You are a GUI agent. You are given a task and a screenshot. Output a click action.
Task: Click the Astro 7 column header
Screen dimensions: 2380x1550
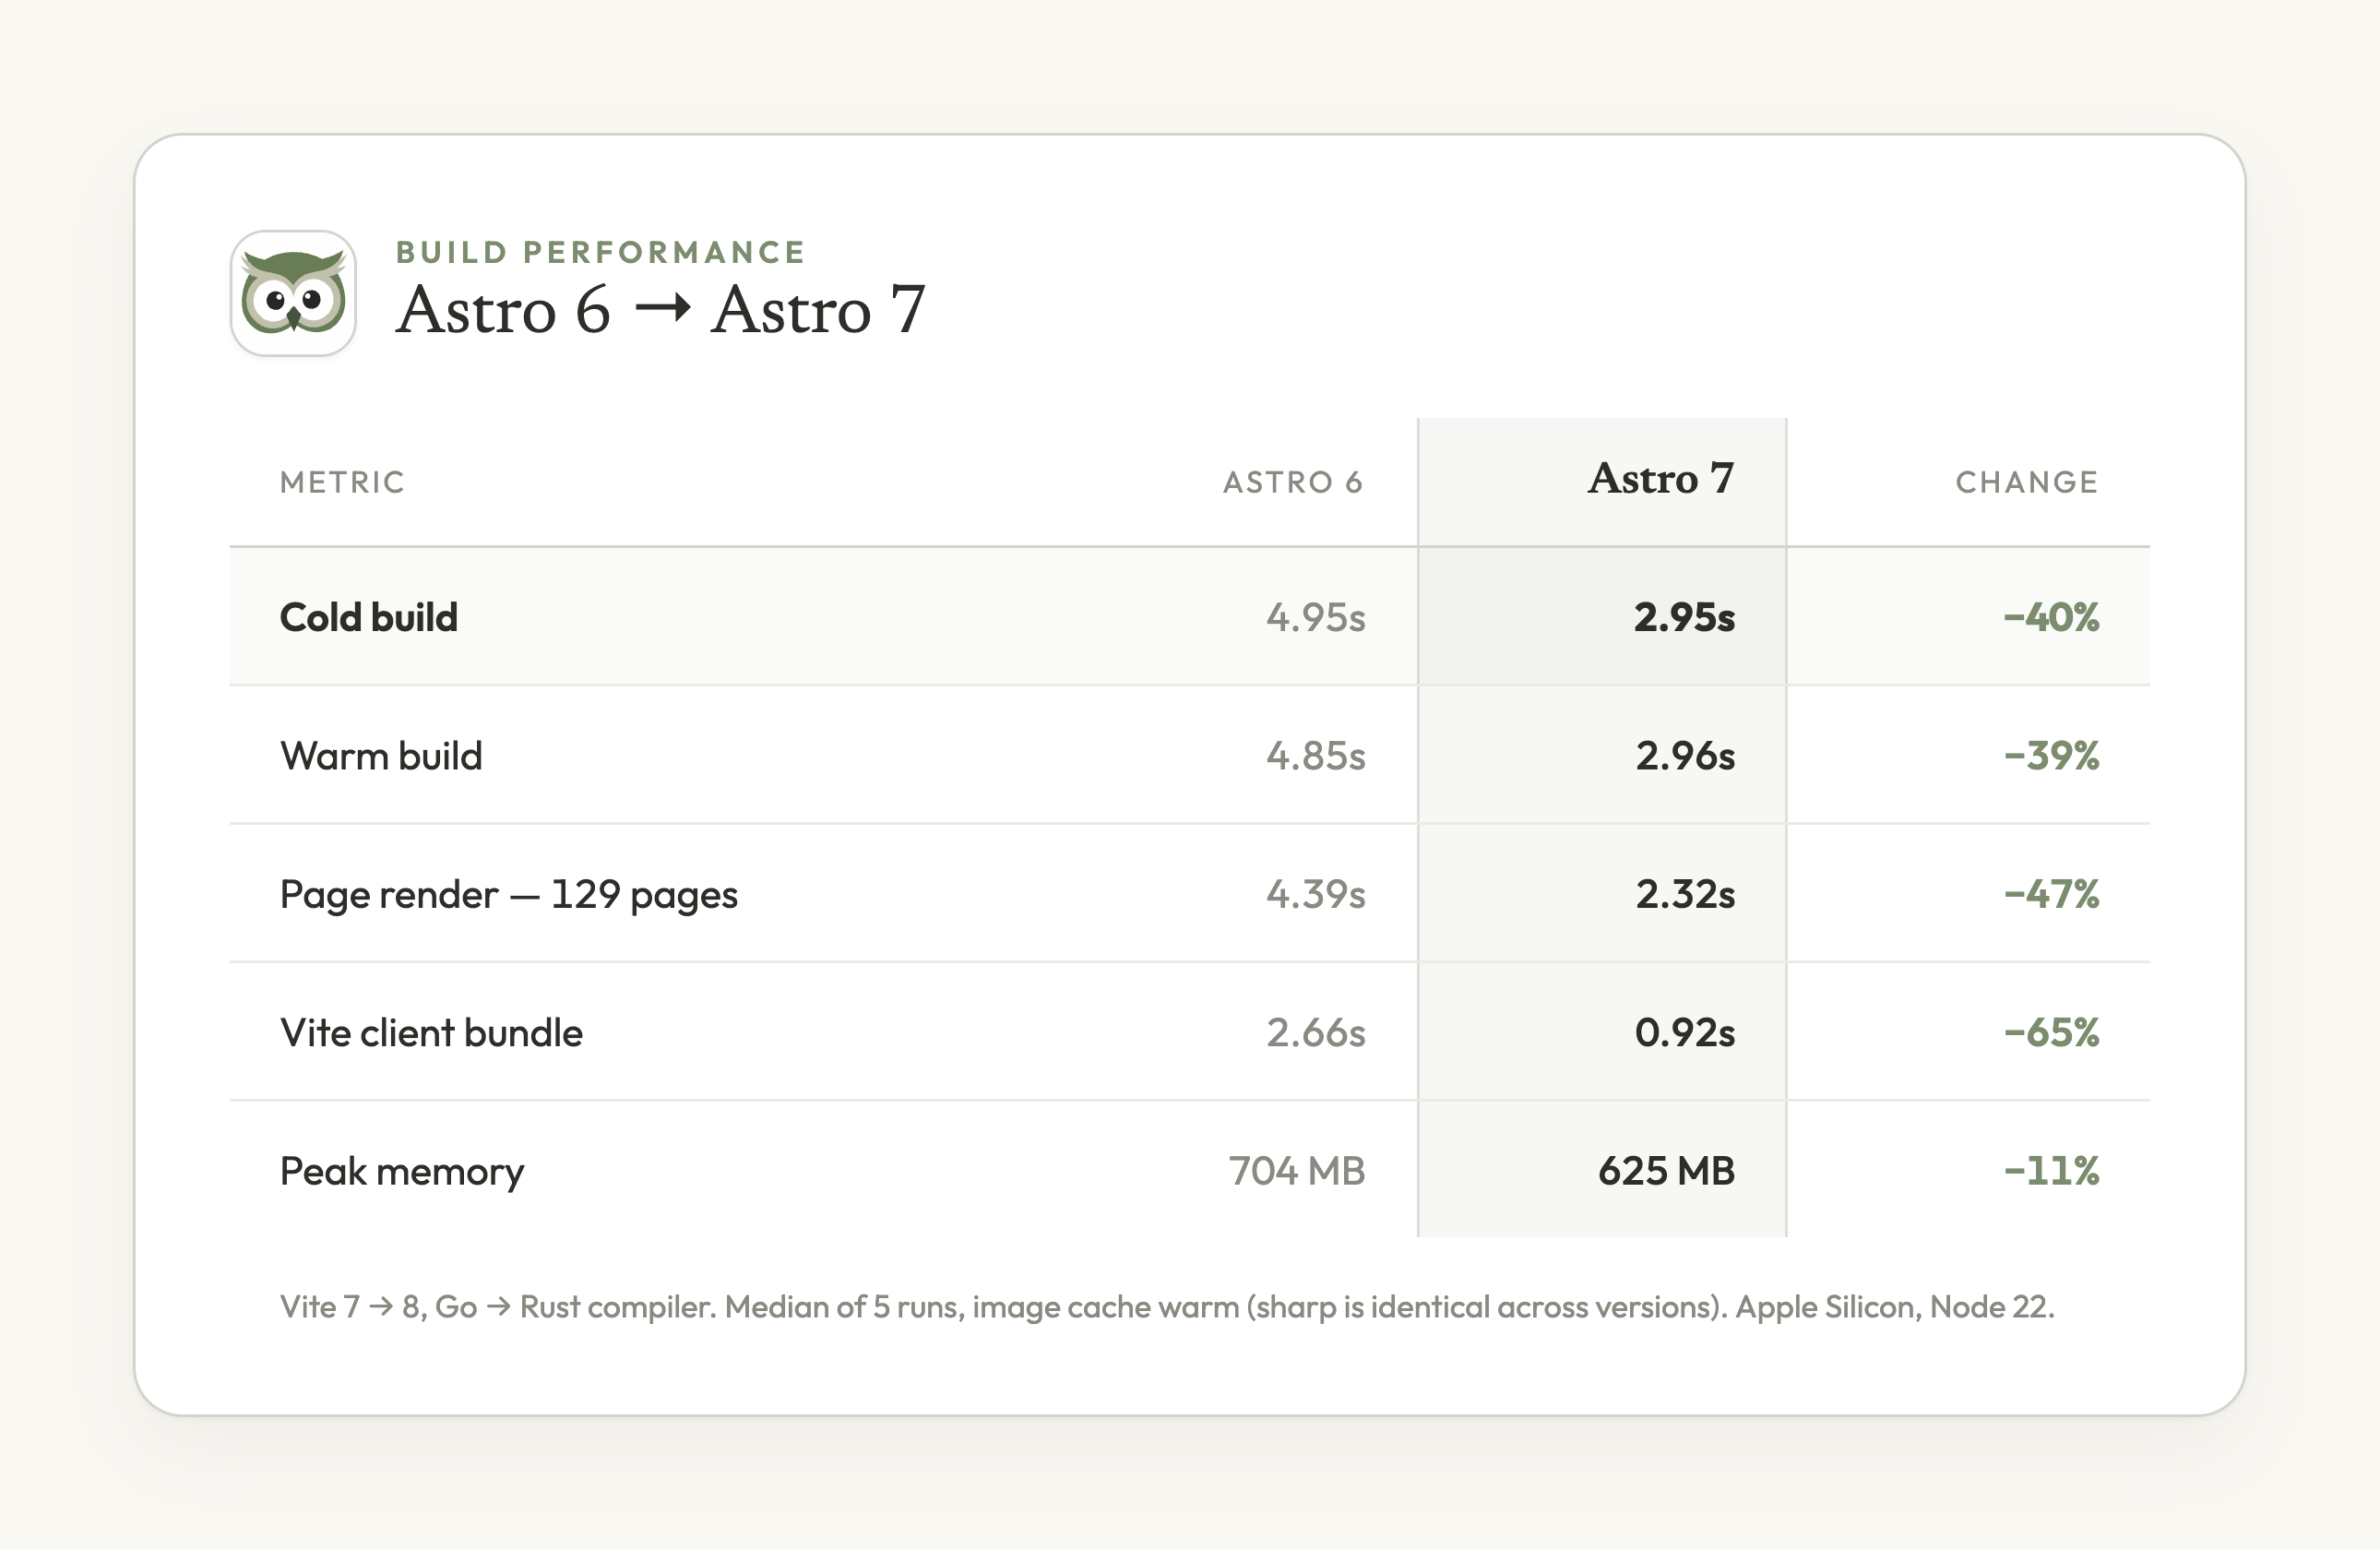(x=1661, y=478)
